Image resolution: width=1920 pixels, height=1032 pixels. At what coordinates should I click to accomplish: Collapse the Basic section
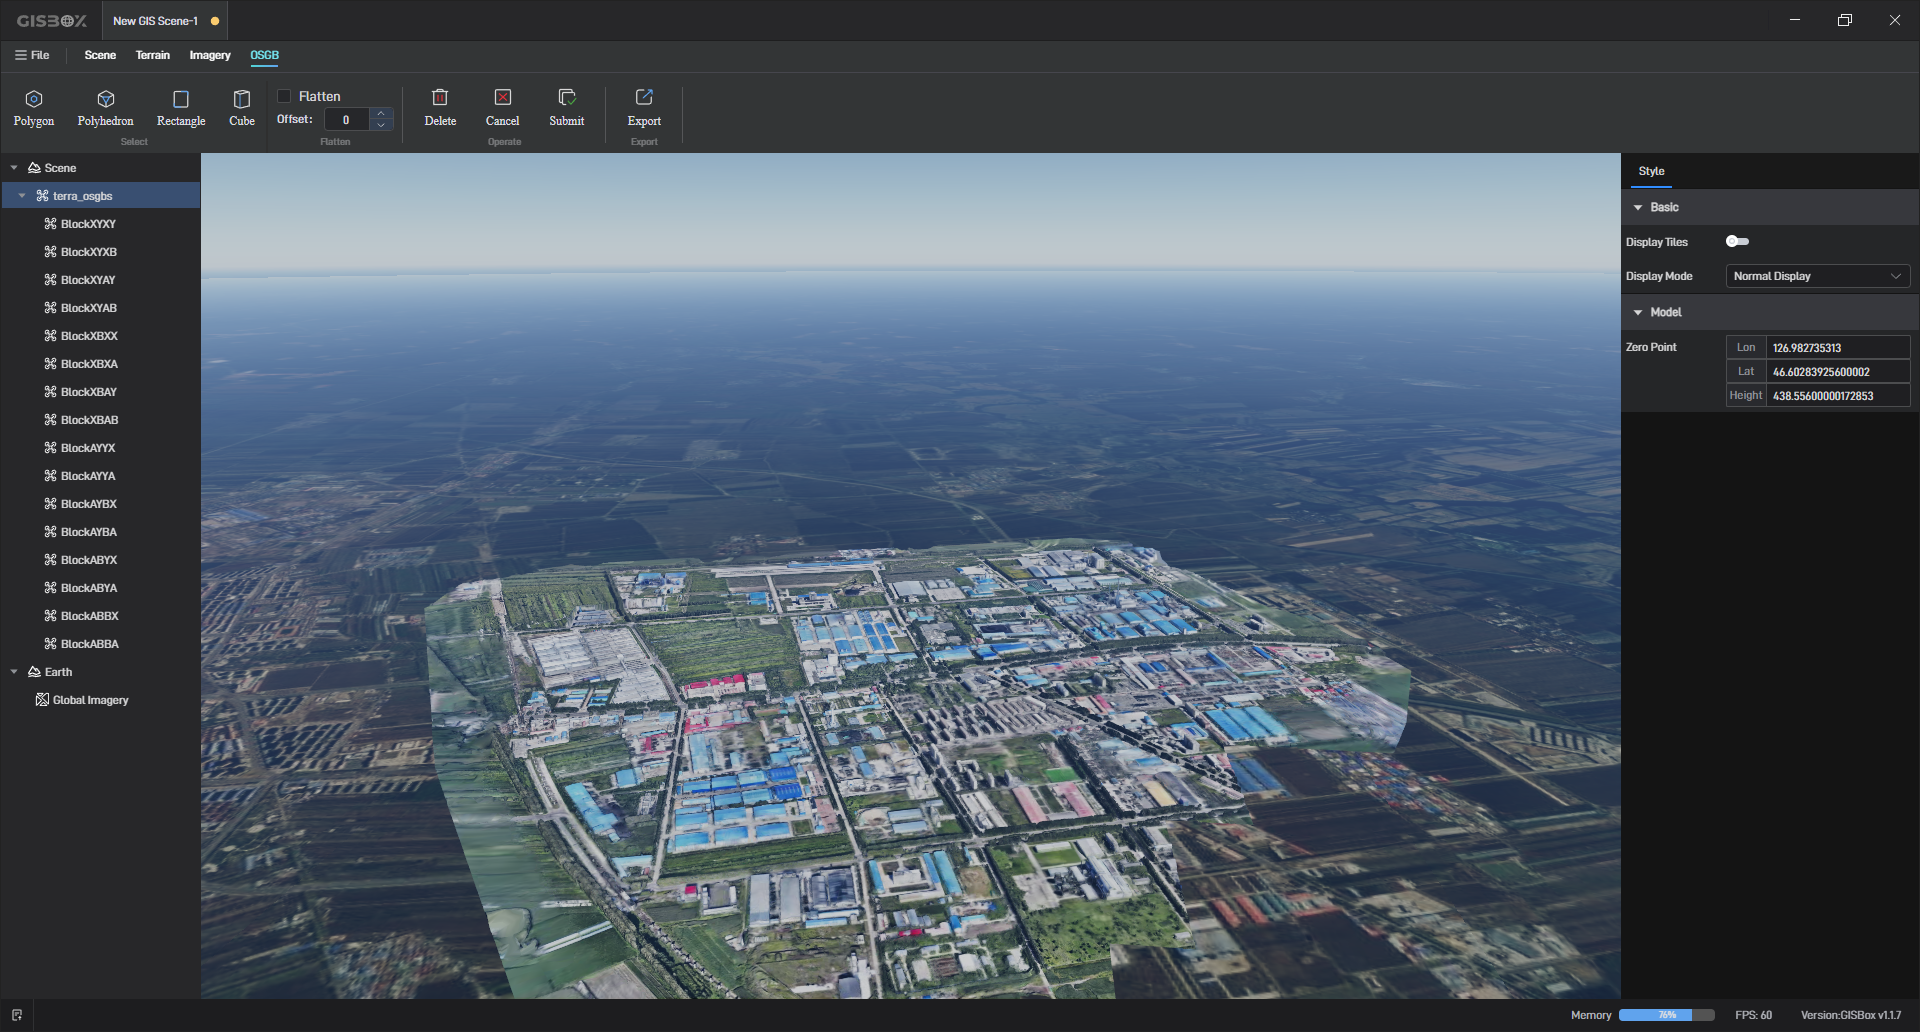click(x=1638, y=207)
